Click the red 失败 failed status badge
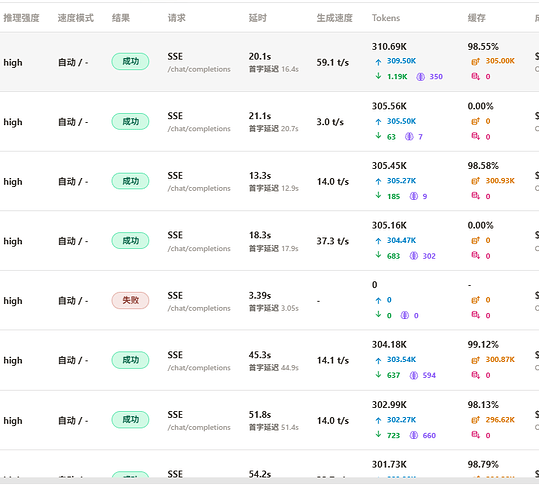The height and width of the screenshot is (500, 539). pyautogui.click(x=130, y=300)
